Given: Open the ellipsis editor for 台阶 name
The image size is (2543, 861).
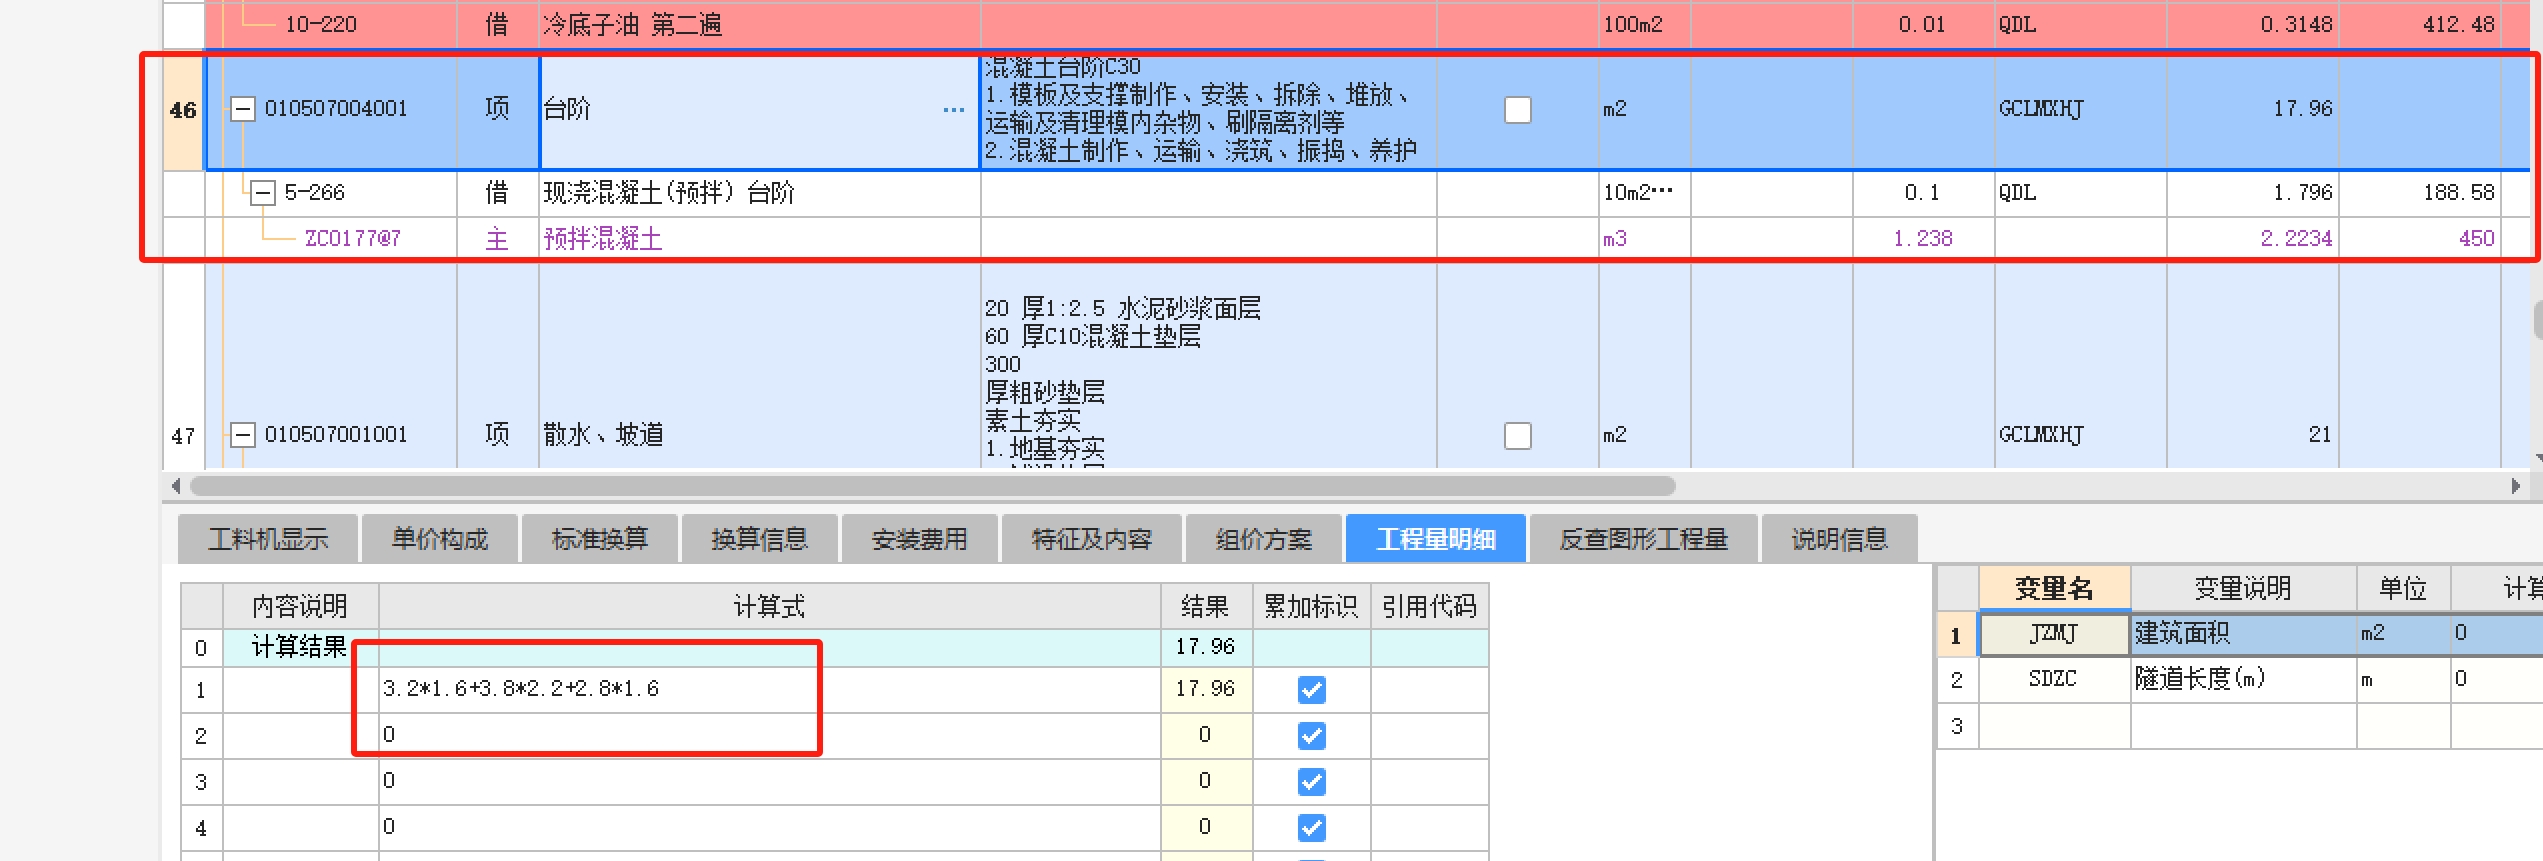Looking at the screenshot, I should click(954, 109).
